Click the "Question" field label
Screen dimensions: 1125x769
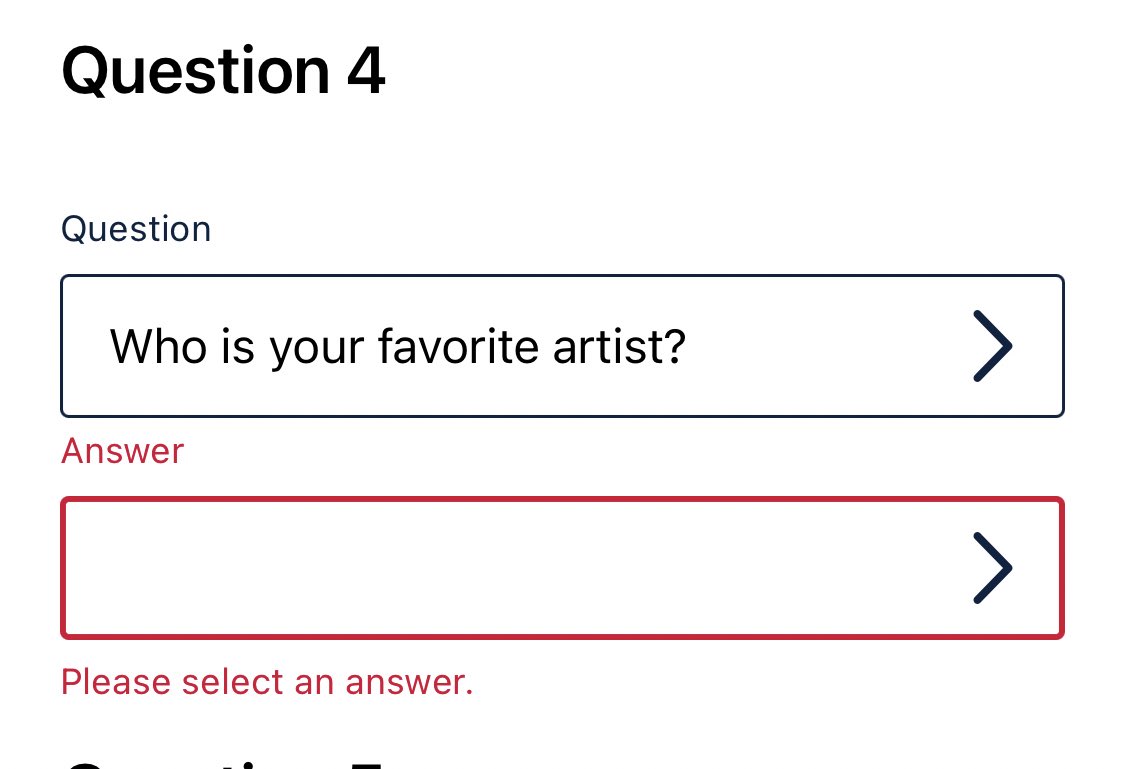136,229
